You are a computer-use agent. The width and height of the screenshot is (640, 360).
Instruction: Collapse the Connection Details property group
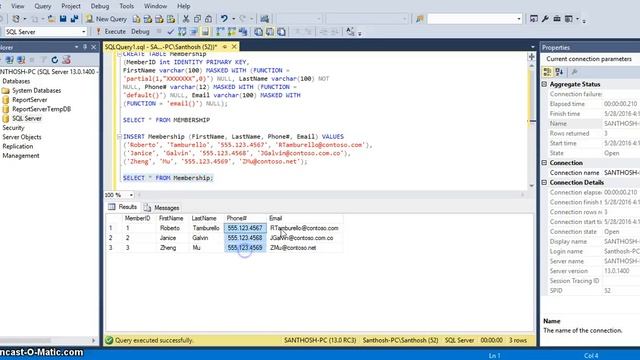click(544, 182)
